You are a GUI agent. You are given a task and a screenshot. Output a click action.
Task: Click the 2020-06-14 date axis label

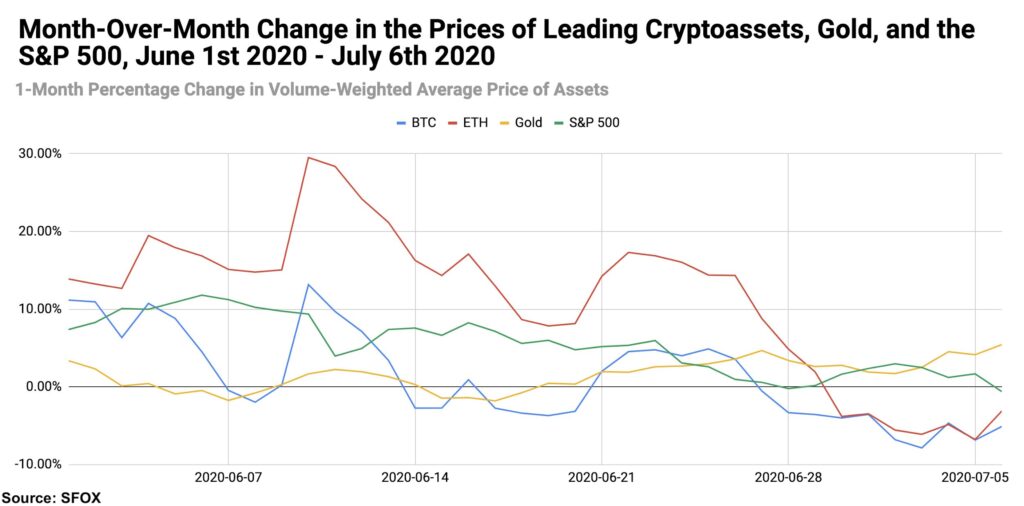point(415,478)
